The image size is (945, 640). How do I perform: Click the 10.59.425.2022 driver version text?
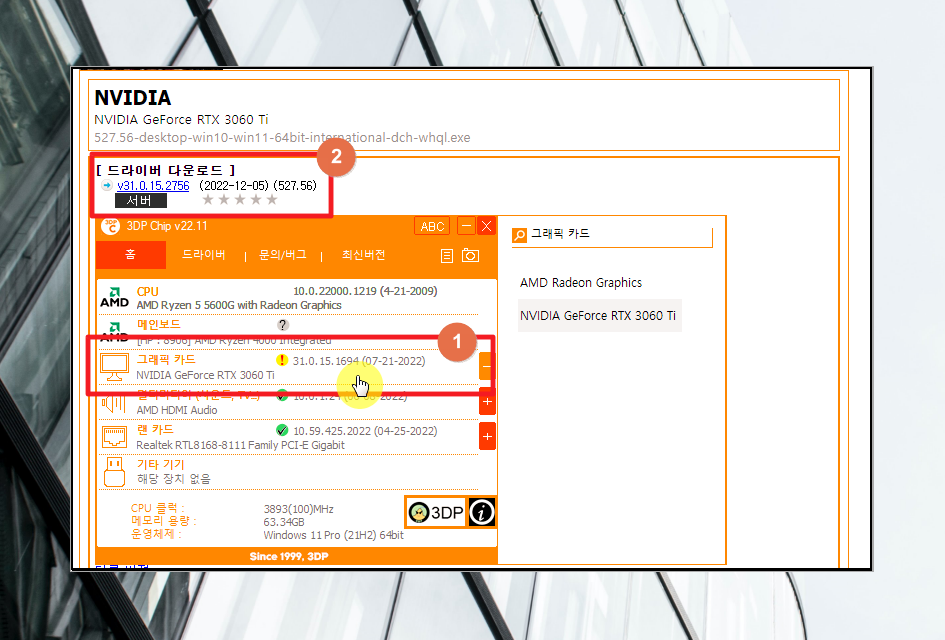point(365,431)
